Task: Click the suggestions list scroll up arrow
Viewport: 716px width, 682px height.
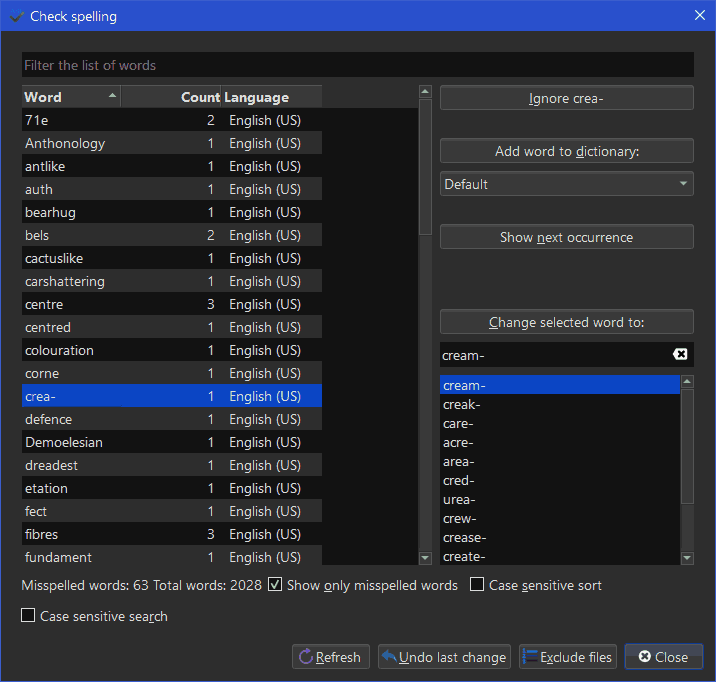Action: tap(687, 381)
